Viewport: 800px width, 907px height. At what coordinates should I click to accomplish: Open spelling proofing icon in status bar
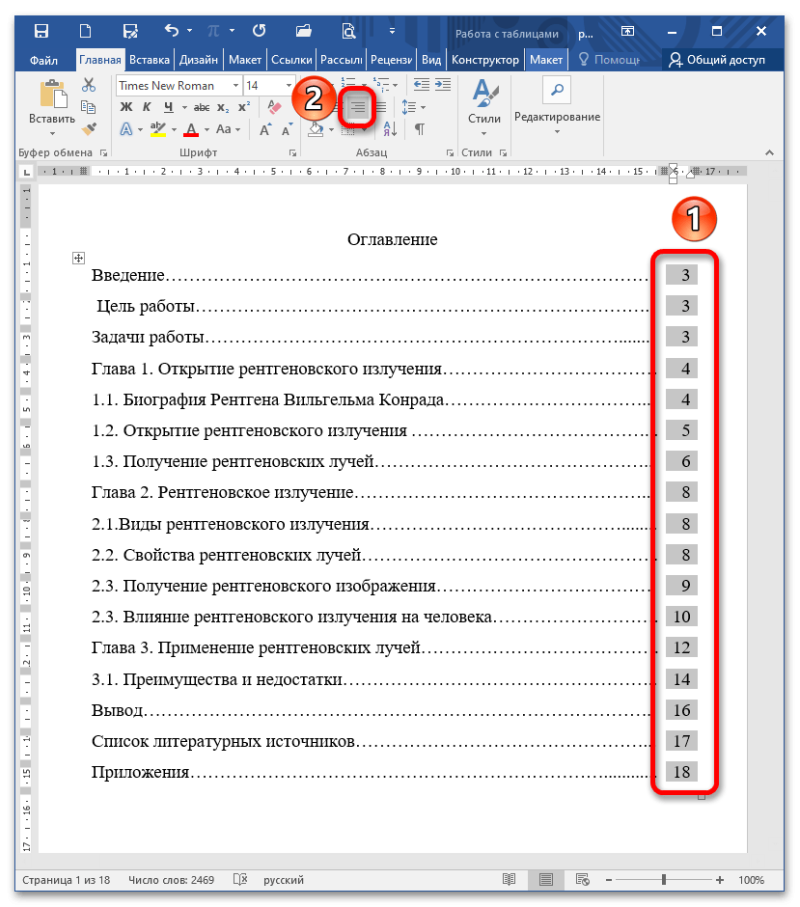[x=240, y=880]
